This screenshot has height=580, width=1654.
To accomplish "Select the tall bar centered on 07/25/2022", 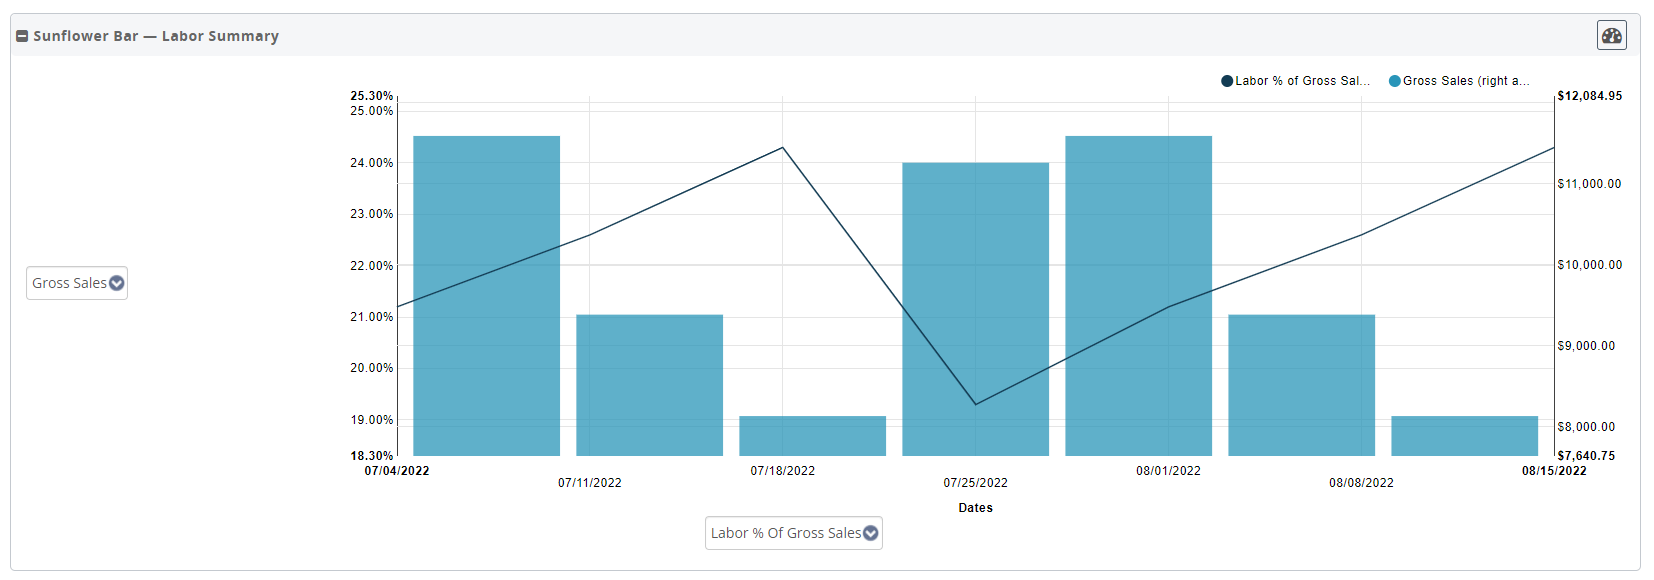I will click(x=975, y=309).
